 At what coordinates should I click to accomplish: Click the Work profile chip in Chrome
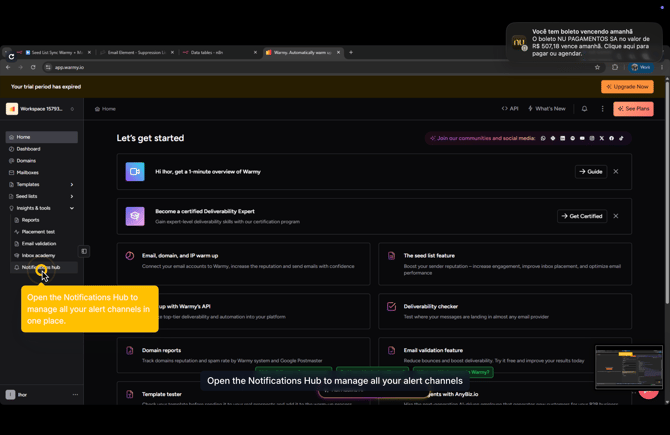click(x=641, y=67)
